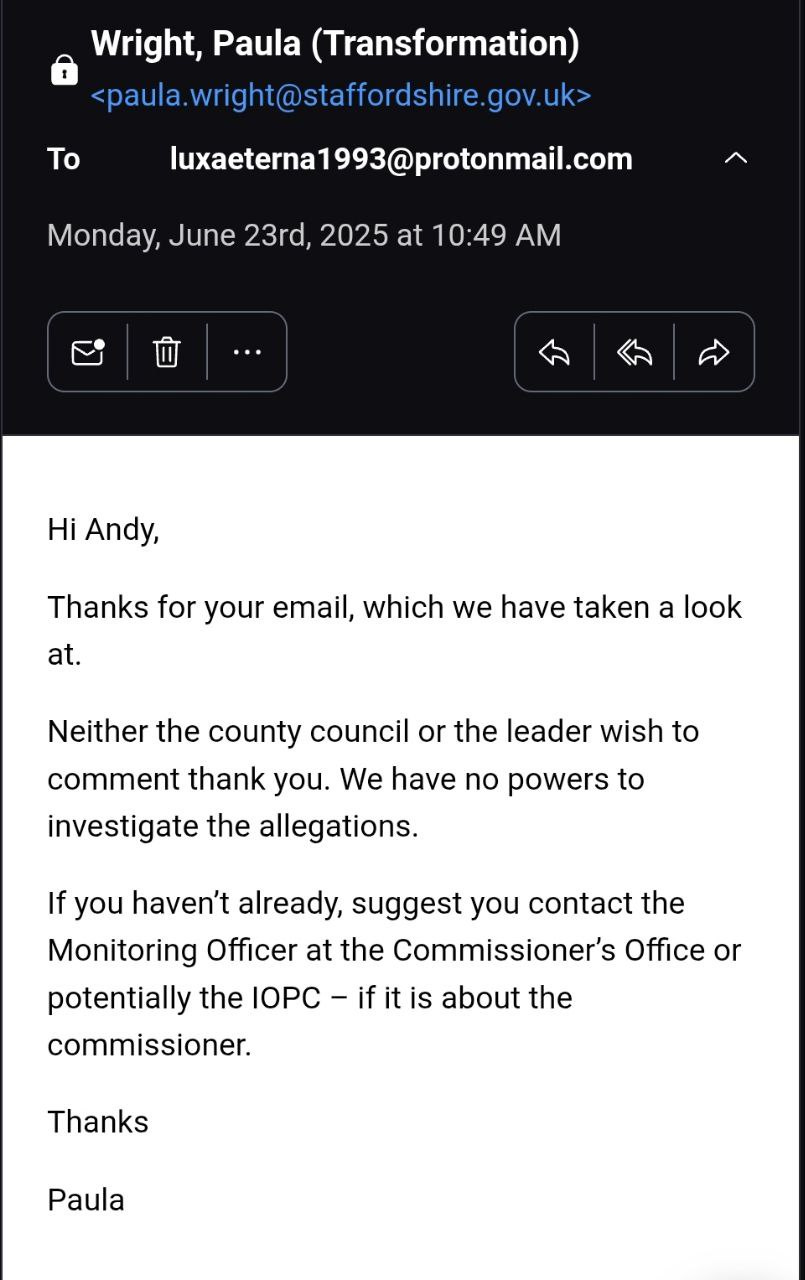Collapse the recipient details chevron
Image resolution: width=805 pixels, height=1280 pixels.
click(735, 158)
